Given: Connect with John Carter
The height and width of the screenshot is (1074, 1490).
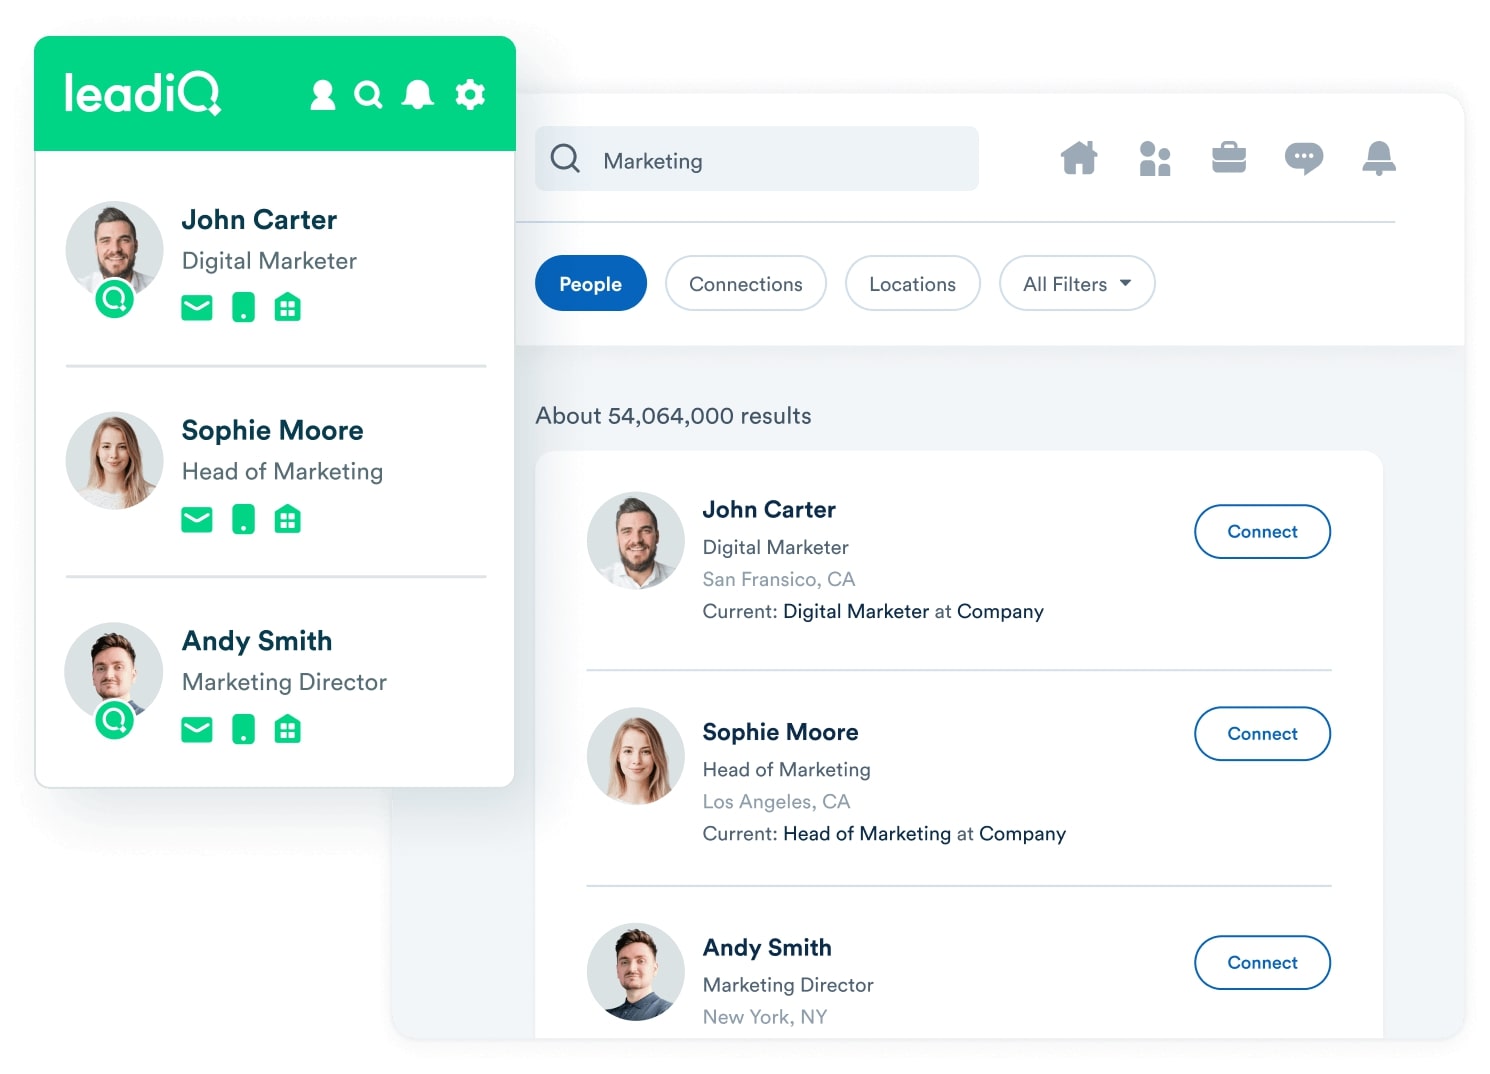Looking at the screenshot, I should point(1262,531).
